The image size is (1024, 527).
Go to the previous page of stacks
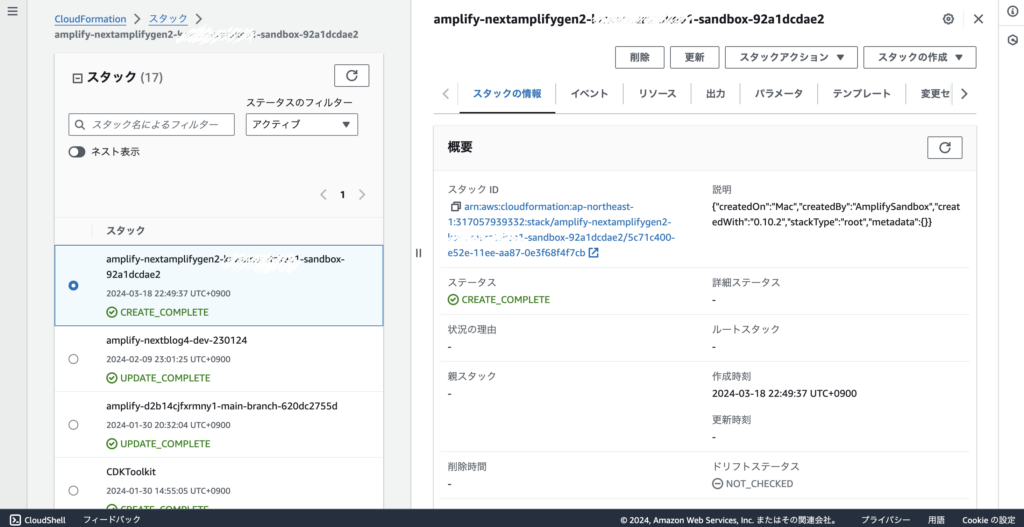tap(323, 195)
